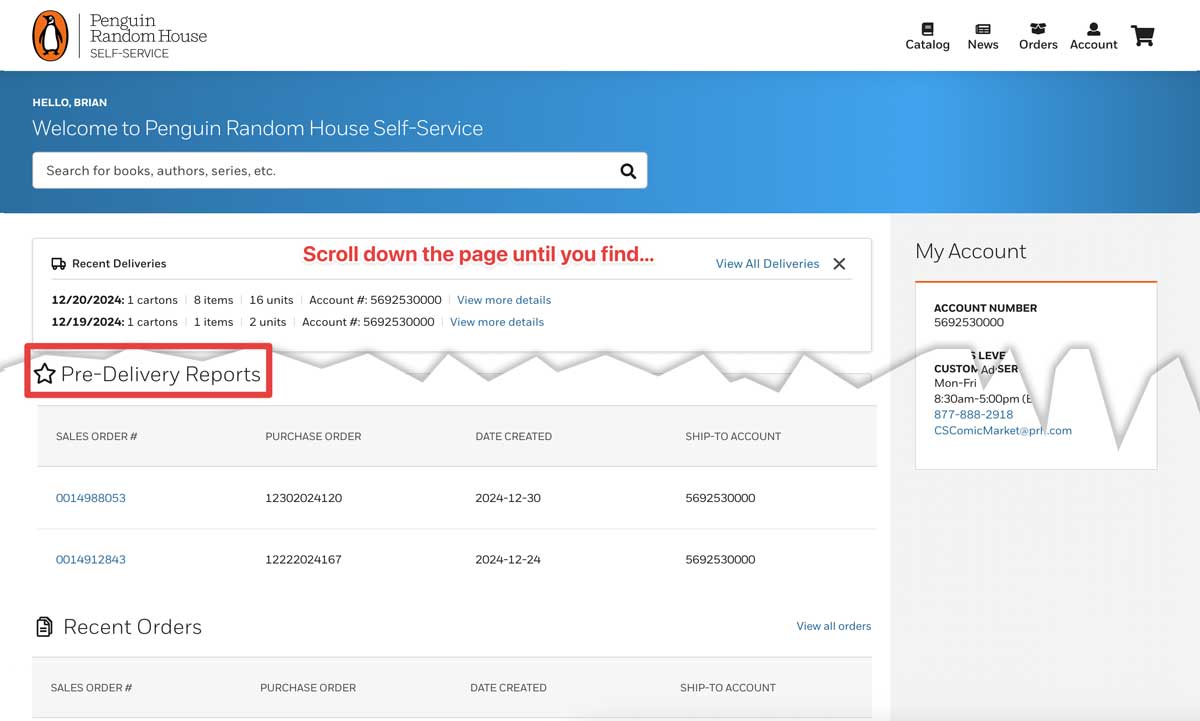1200x721 pixels.
Task: Click Pre-Delivery SALES ORDER # column header
Action: 96,436
